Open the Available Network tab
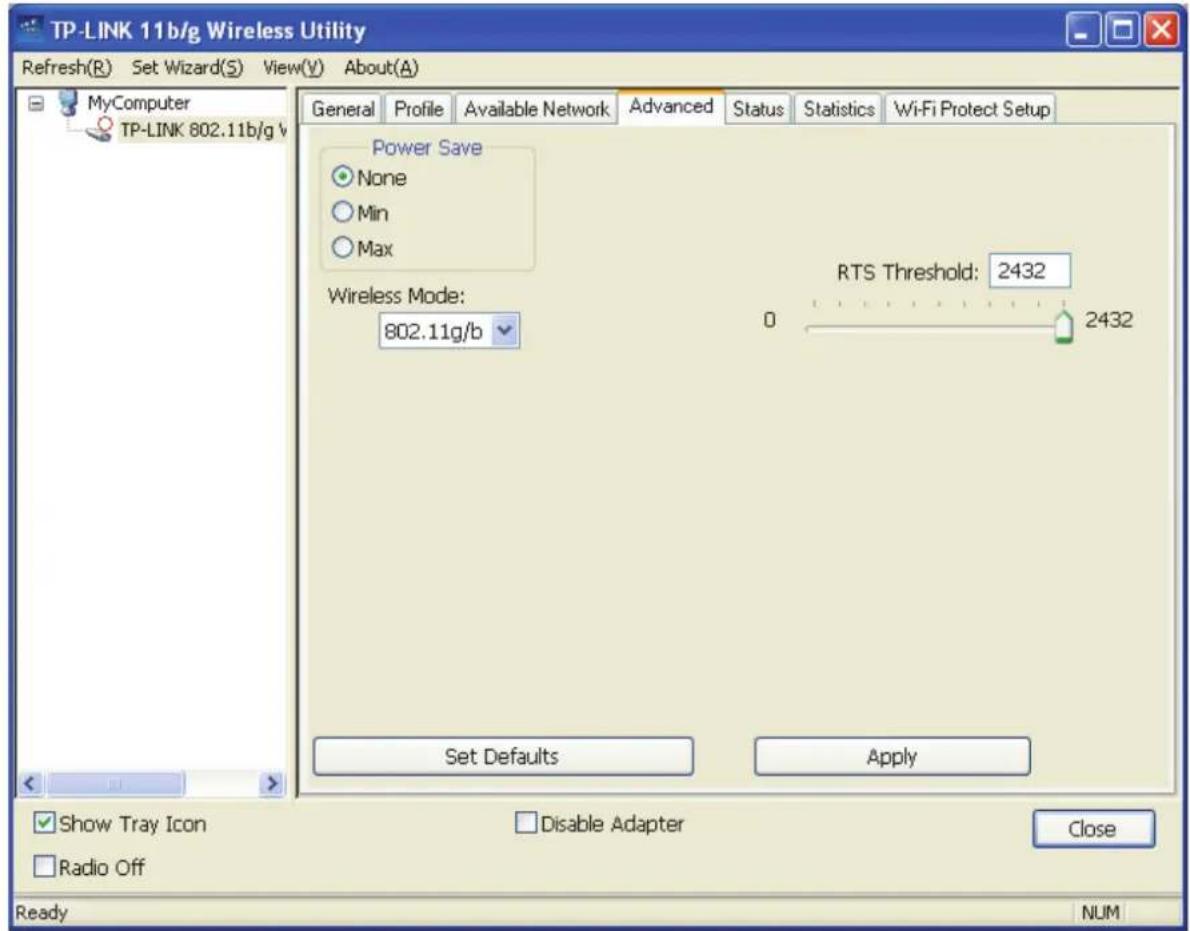Screen dimensions: 1190x931 537,109
